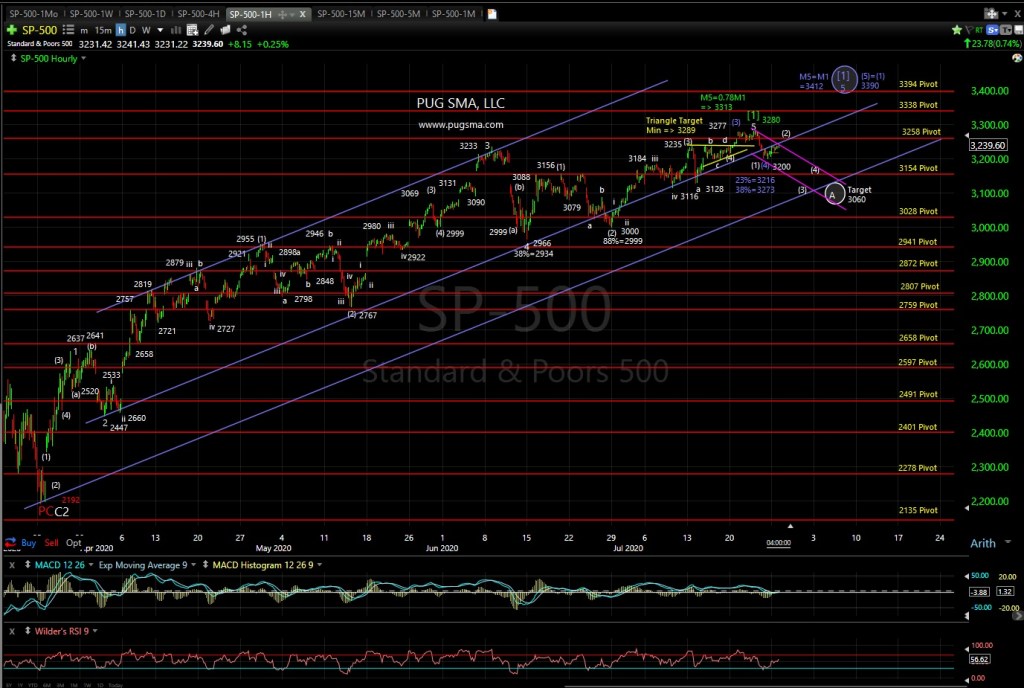Viewport: 1024px width, 688px height.
Task: Click the 3258 Pivot label
Action: (x=921, y=132)
